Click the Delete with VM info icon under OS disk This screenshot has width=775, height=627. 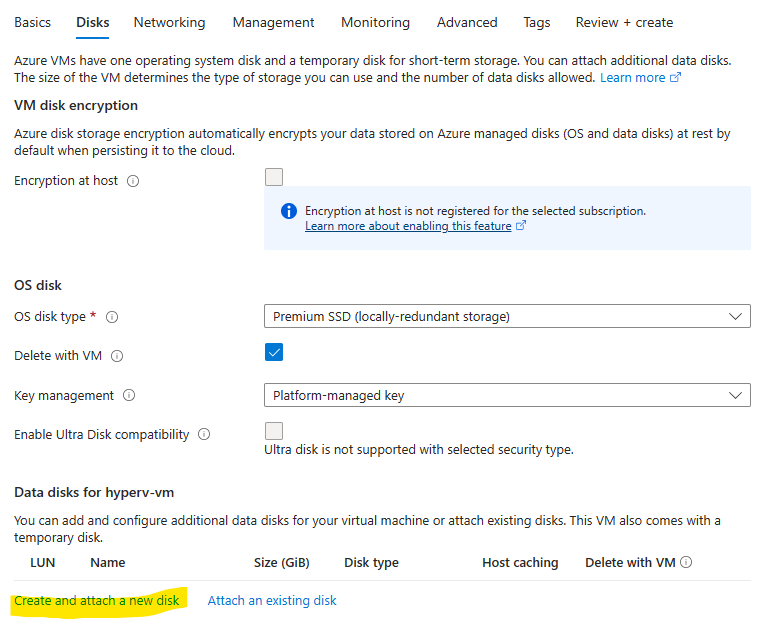click(118, 356)
